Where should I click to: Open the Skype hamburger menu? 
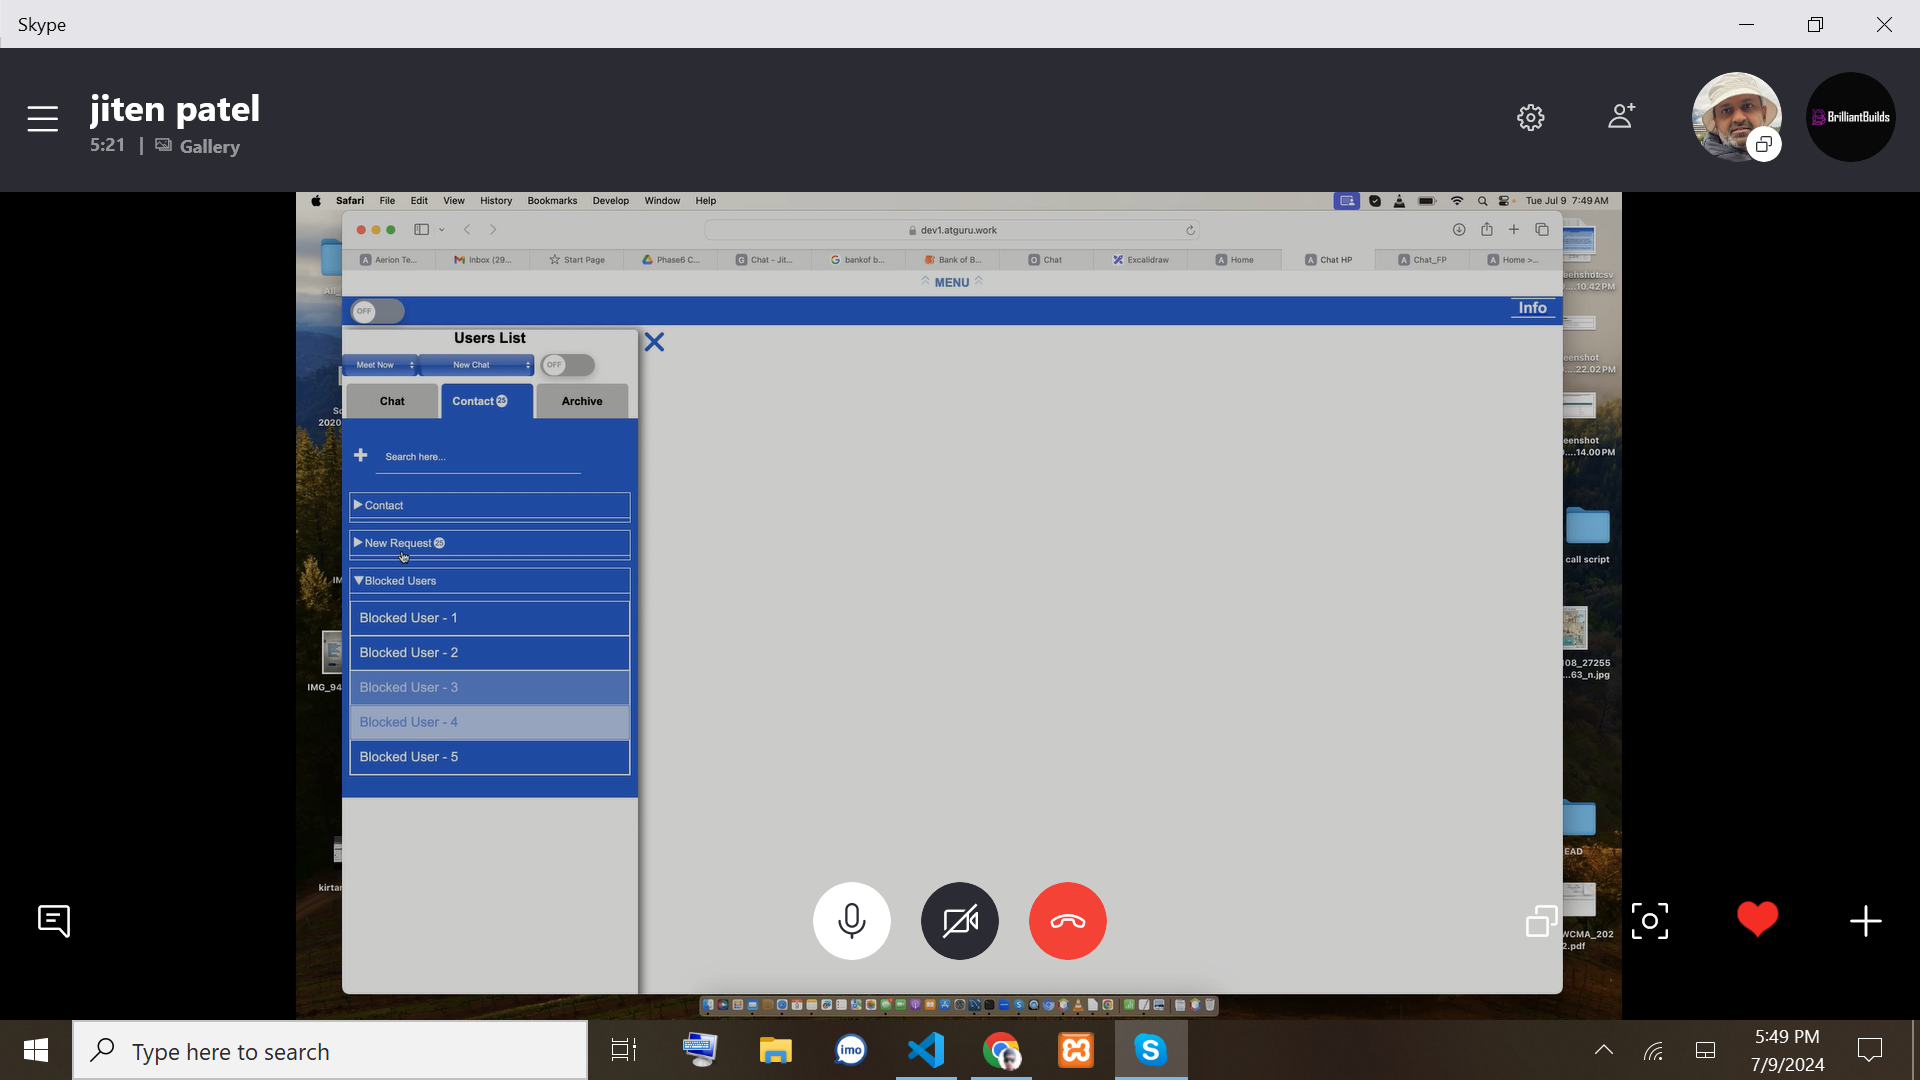42,118
